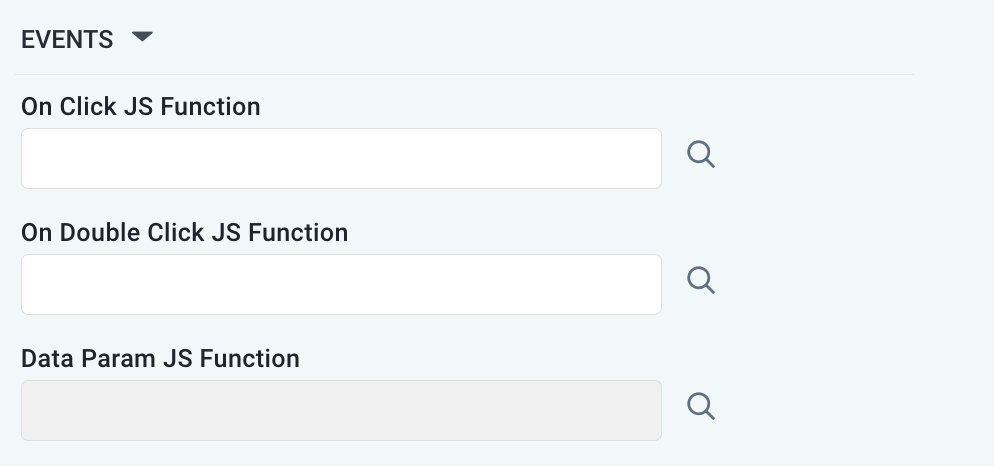The width and height of the screenshot is (994, 466).
Task: Click the search icon beside On Click JS Function
Action: [x=701, y=155]
